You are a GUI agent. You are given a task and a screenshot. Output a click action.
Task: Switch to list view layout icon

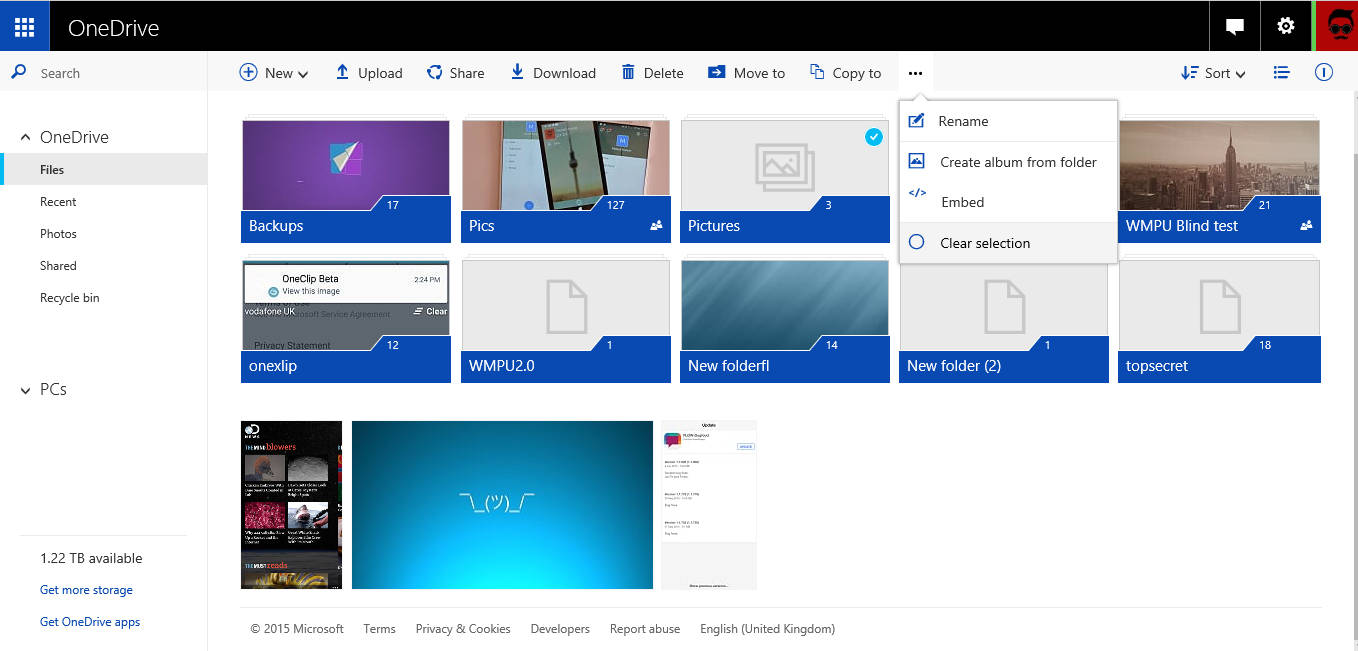(1281, 73)
